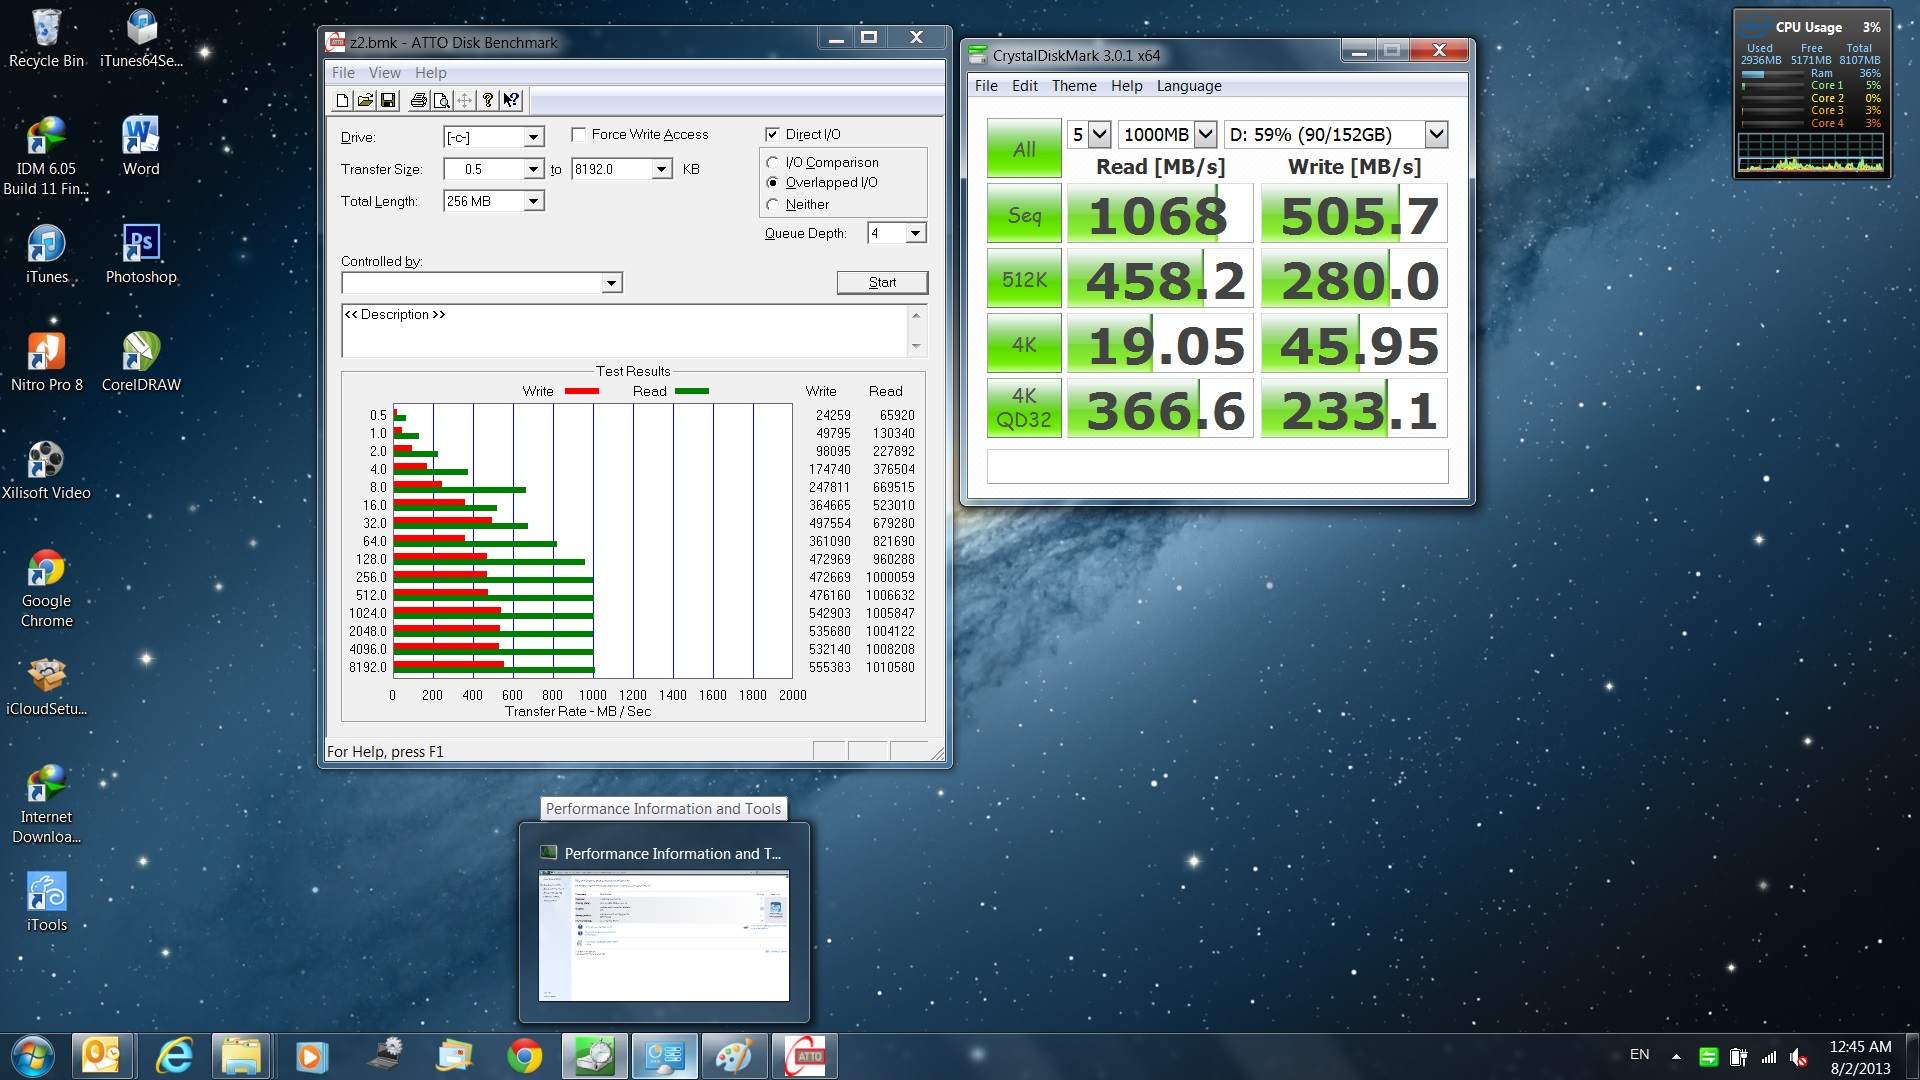
Task: Open Windows Media Player from taskbar
Action: click(311, 1056)
